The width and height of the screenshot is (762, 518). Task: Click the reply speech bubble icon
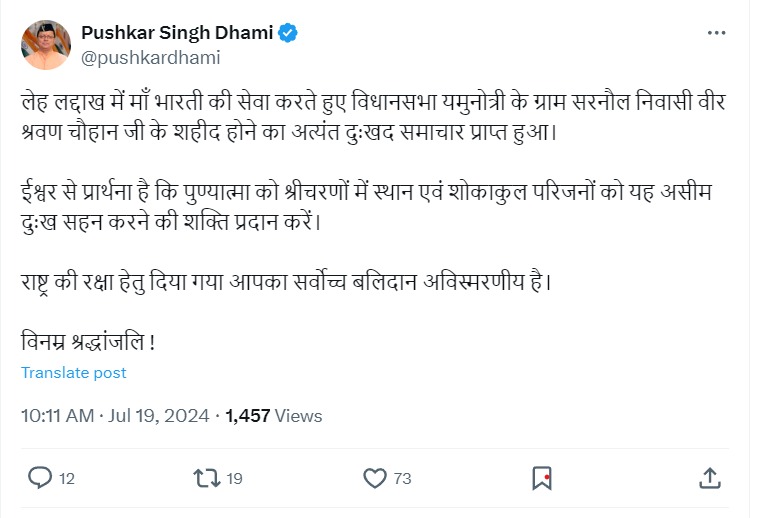[40, 478]
